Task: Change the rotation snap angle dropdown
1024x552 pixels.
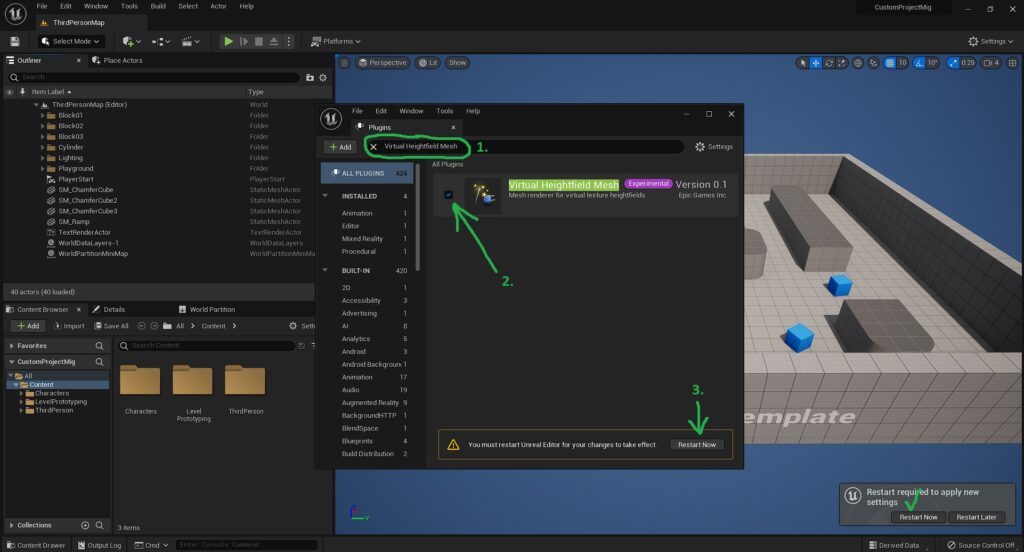Action: pyautogui.click(x=932, y=63)
